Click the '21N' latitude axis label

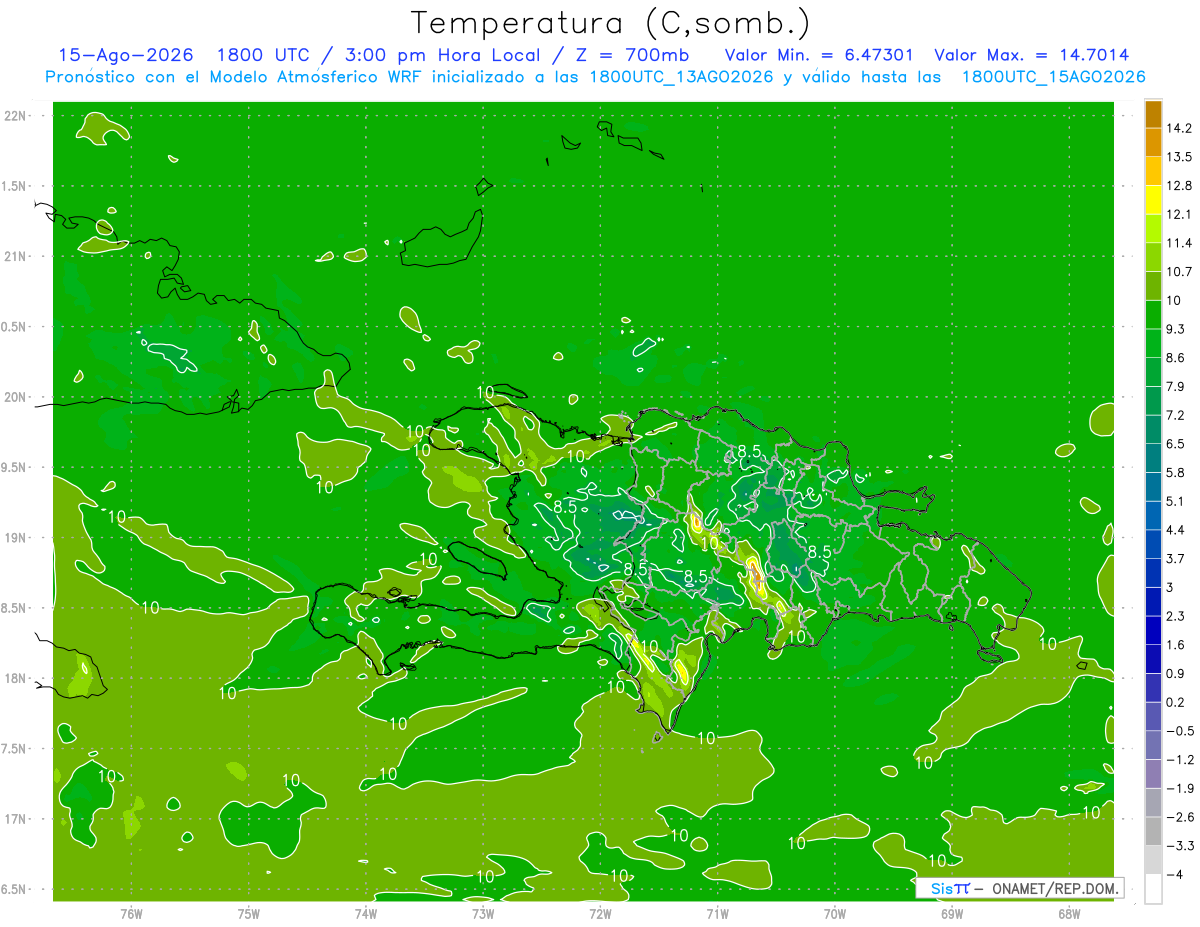(16, 256)
